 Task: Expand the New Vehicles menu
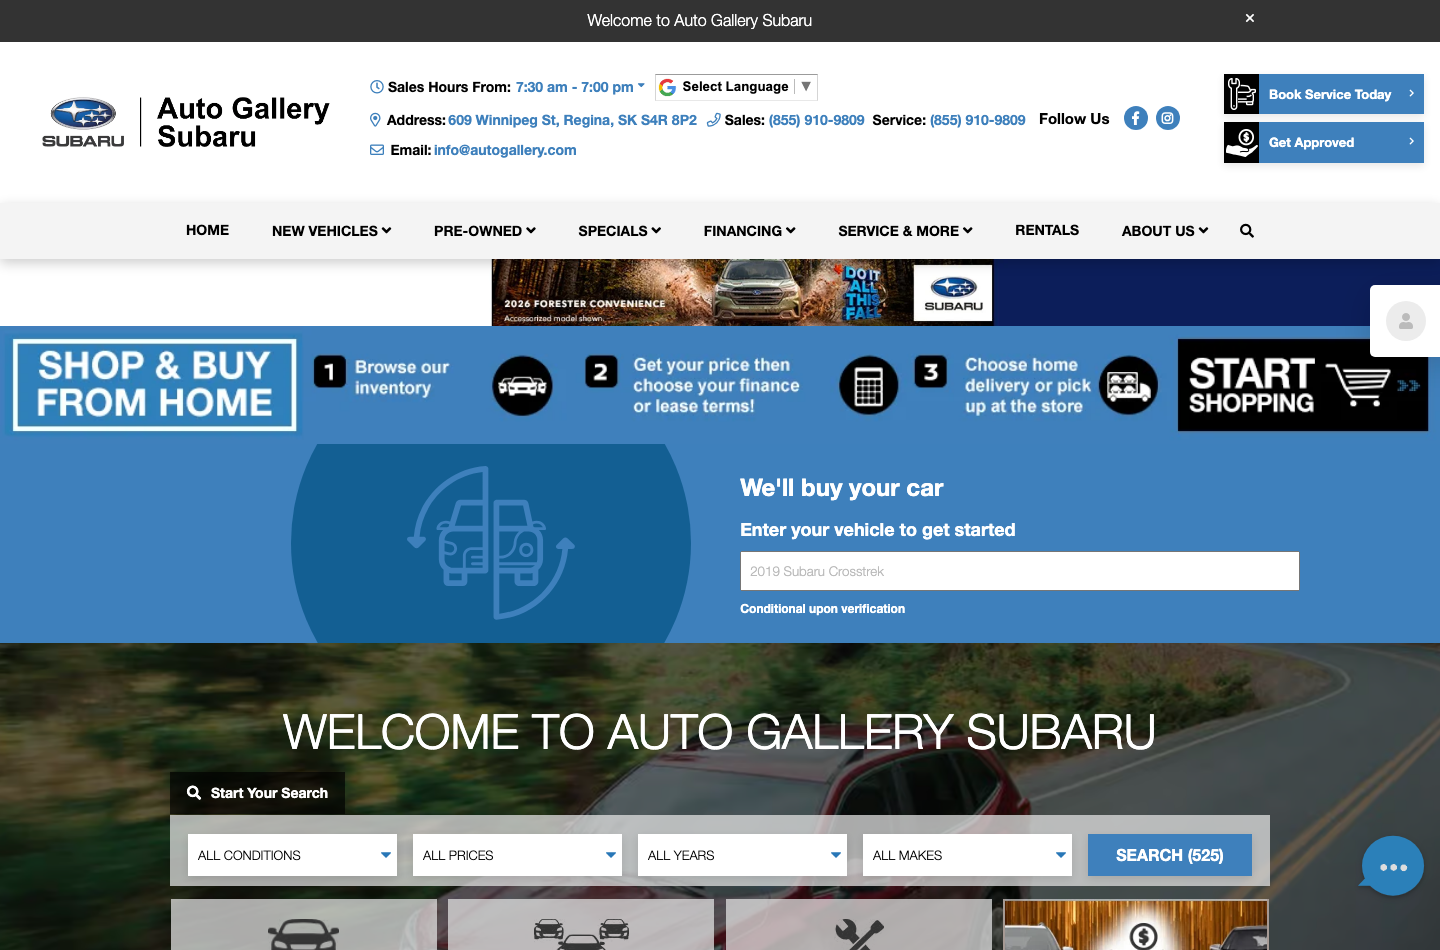332,231
